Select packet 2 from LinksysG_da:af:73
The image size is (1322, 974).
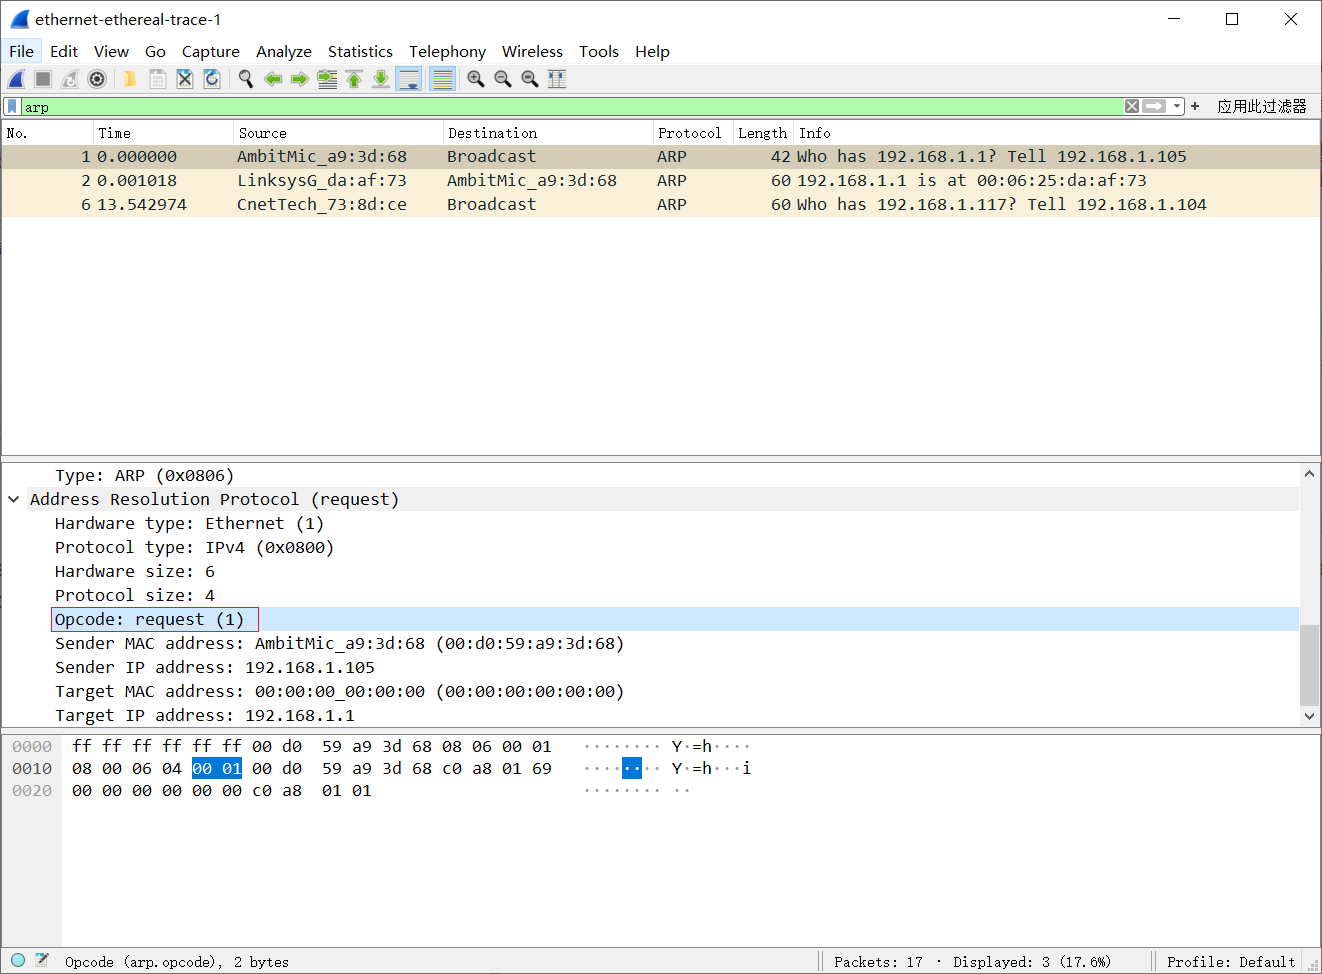pos(660,180)
